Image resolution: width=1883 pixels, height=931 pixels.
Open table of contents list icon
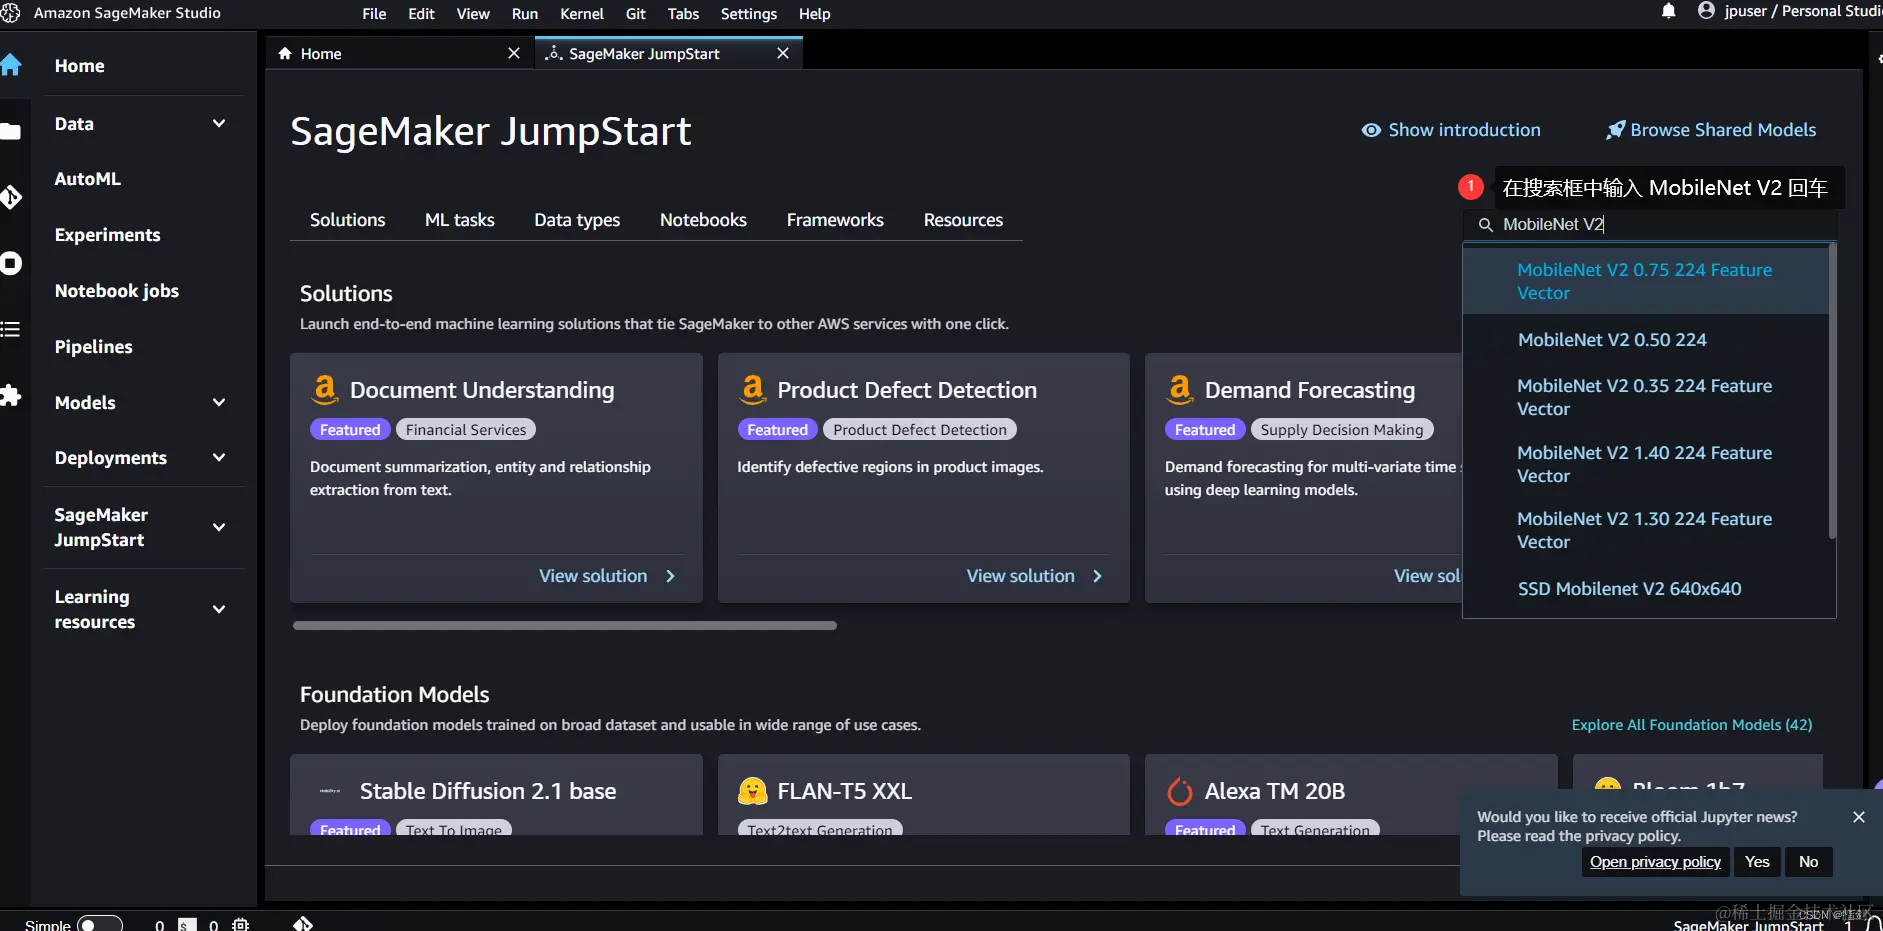point(10,329)
